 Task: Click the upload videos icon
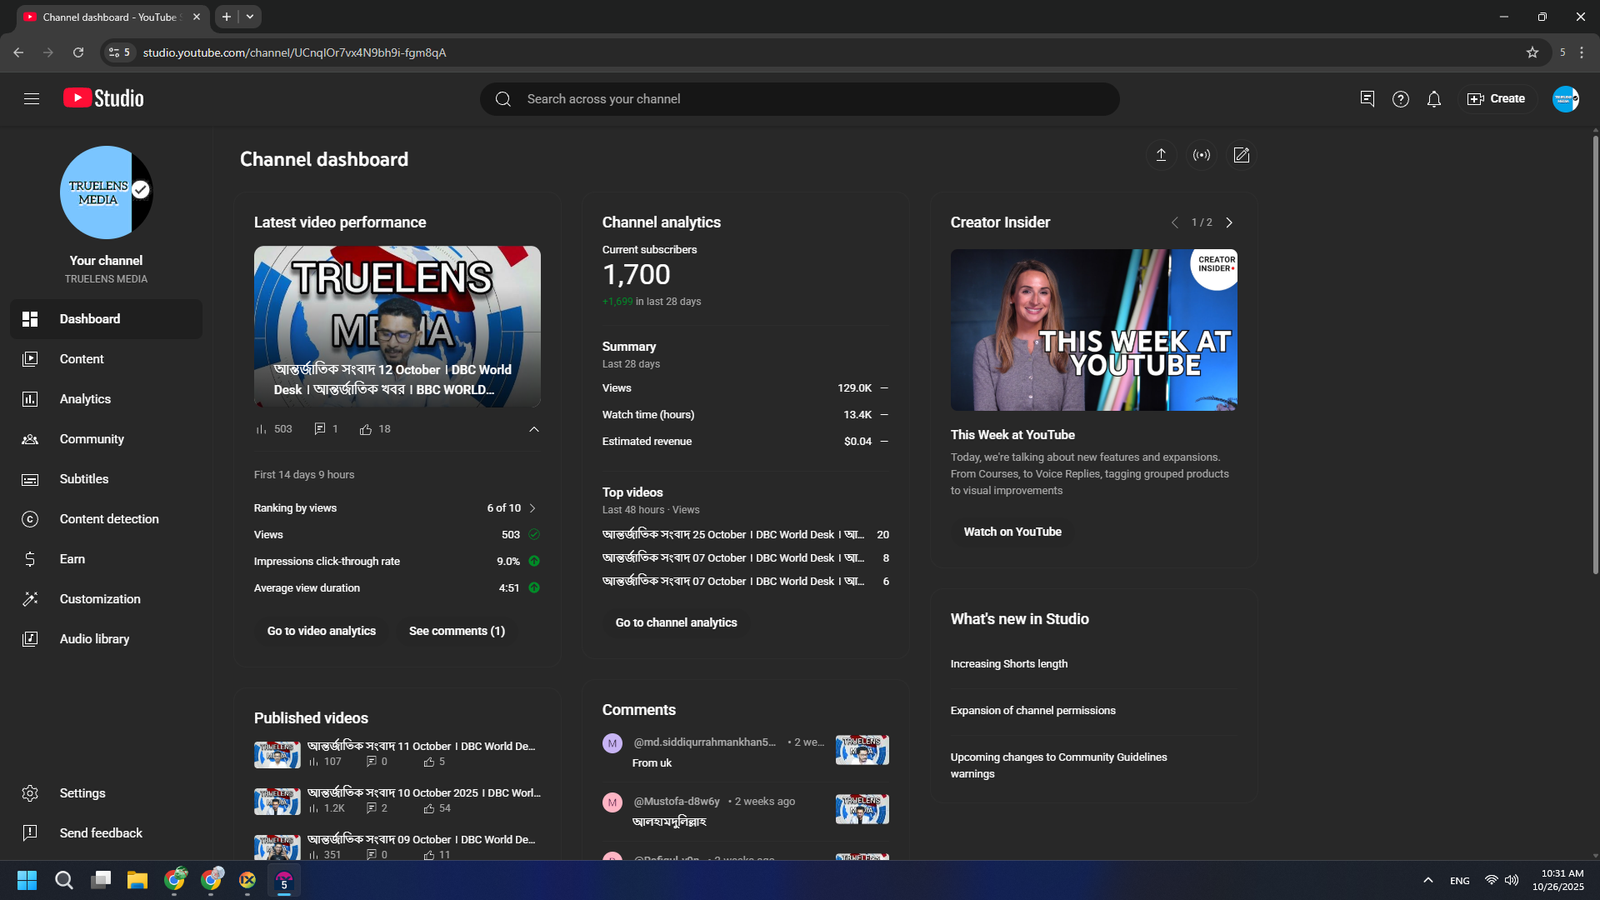(x=1161, y=155)
